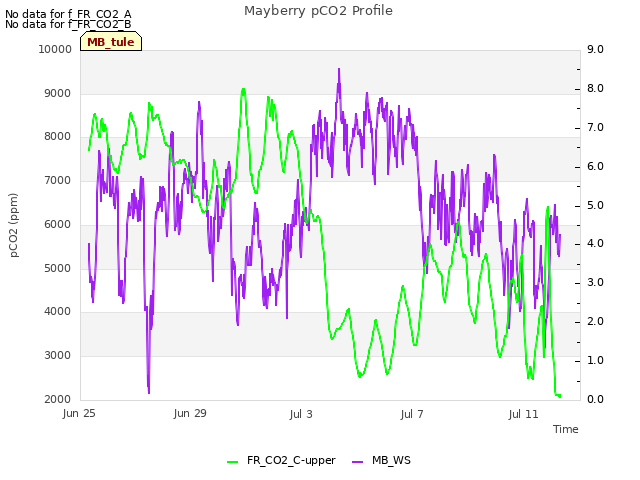
Task: Click the 3000 left axis value
Action: pyautogui.click(x=58, y=356)
